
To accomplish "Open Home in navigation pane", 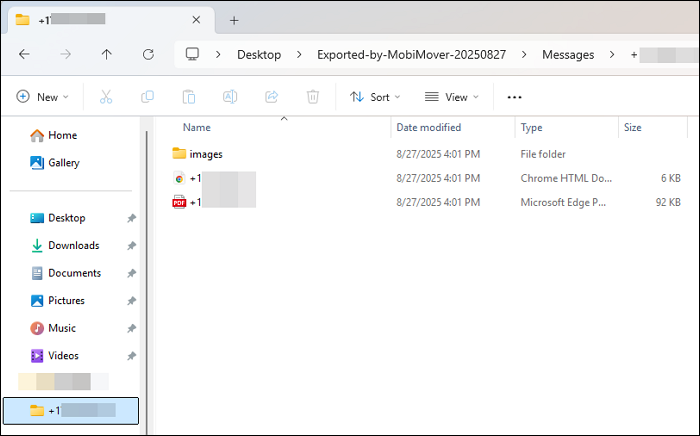I will tap(54, 135).
